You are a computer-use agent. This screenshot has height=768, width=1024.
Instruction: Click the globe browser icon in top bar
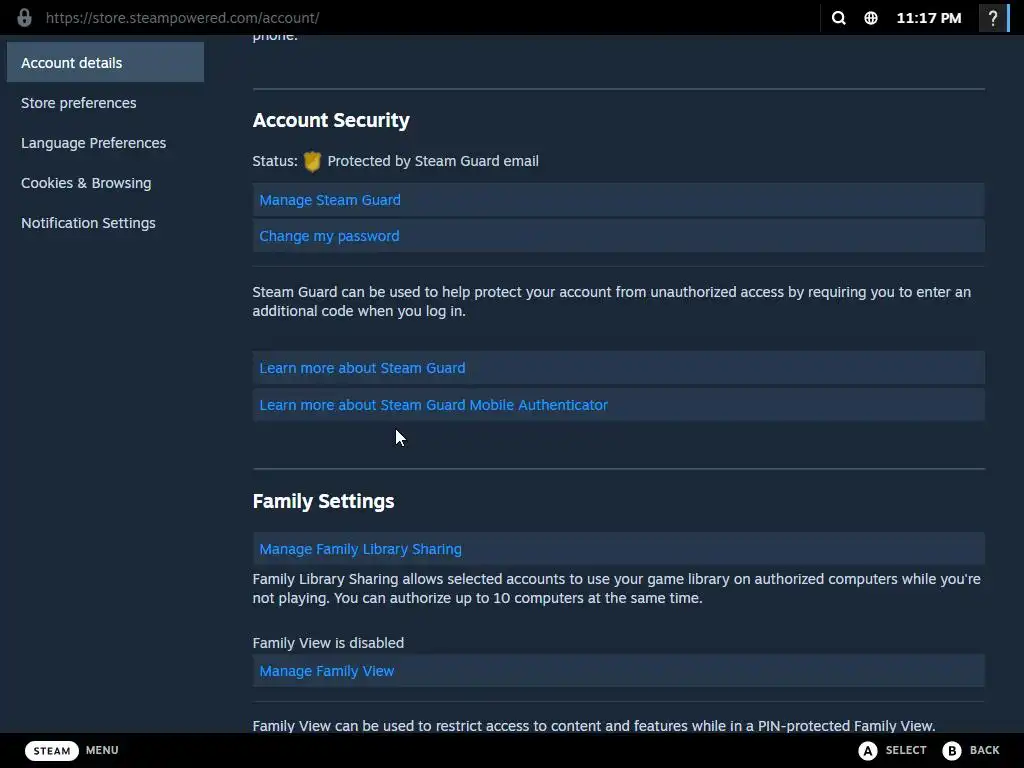pyautogui.click(x=871, y=18)
